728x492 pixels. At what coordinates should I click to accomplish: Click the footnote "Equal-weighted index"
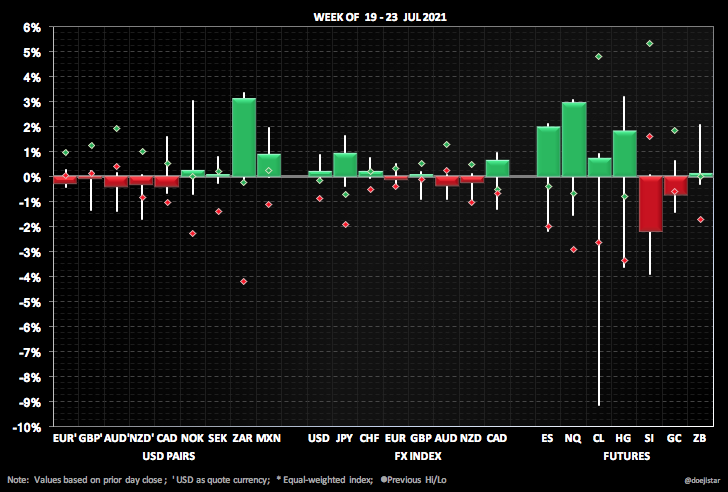click(328, 480)
